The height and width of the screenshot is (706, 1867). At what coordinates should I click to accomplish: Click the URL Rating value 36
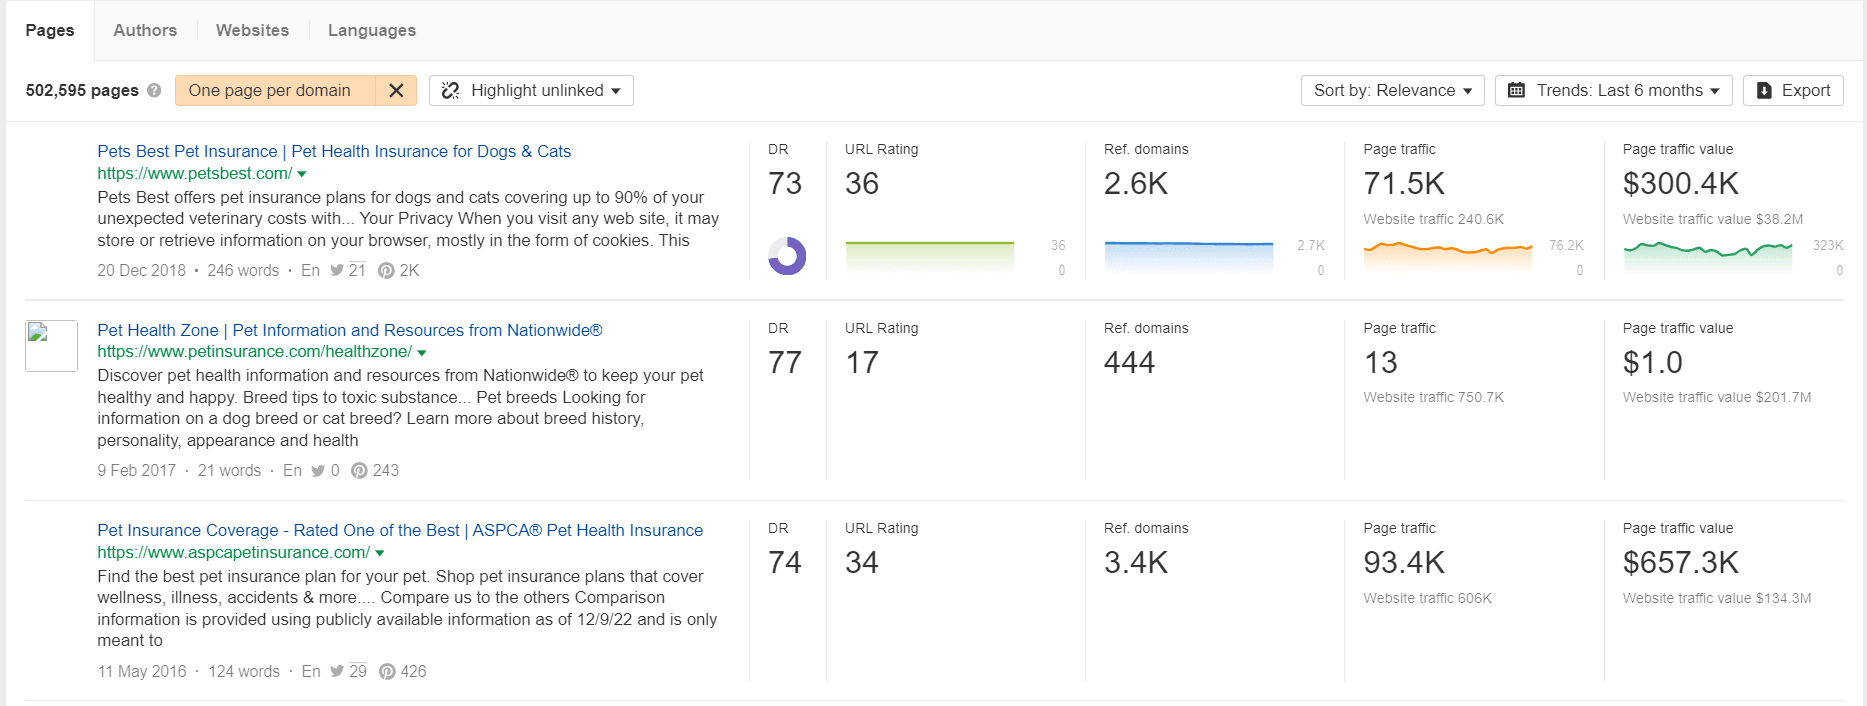click(862, 183)
